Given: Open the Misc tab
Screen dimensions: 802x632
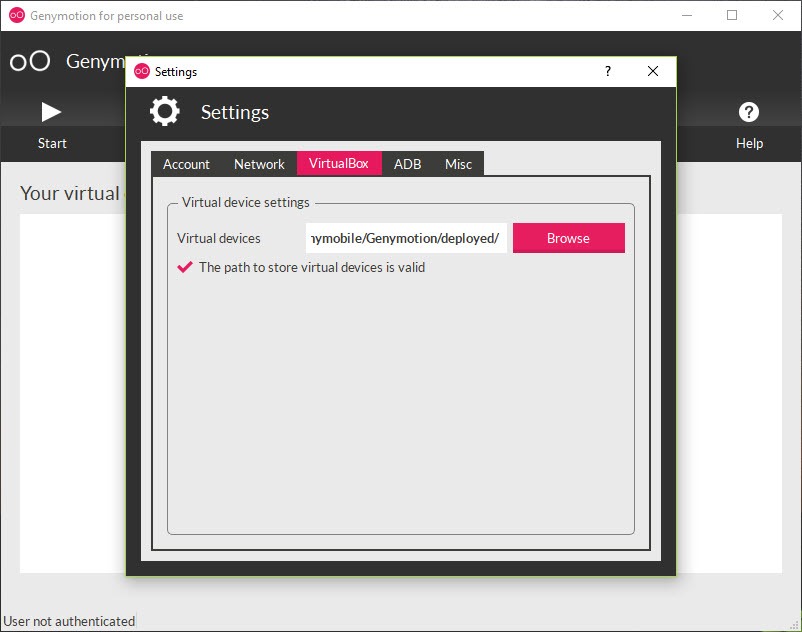Looking at the screenshot, I should pyautogui.click(x=458, y=164).
